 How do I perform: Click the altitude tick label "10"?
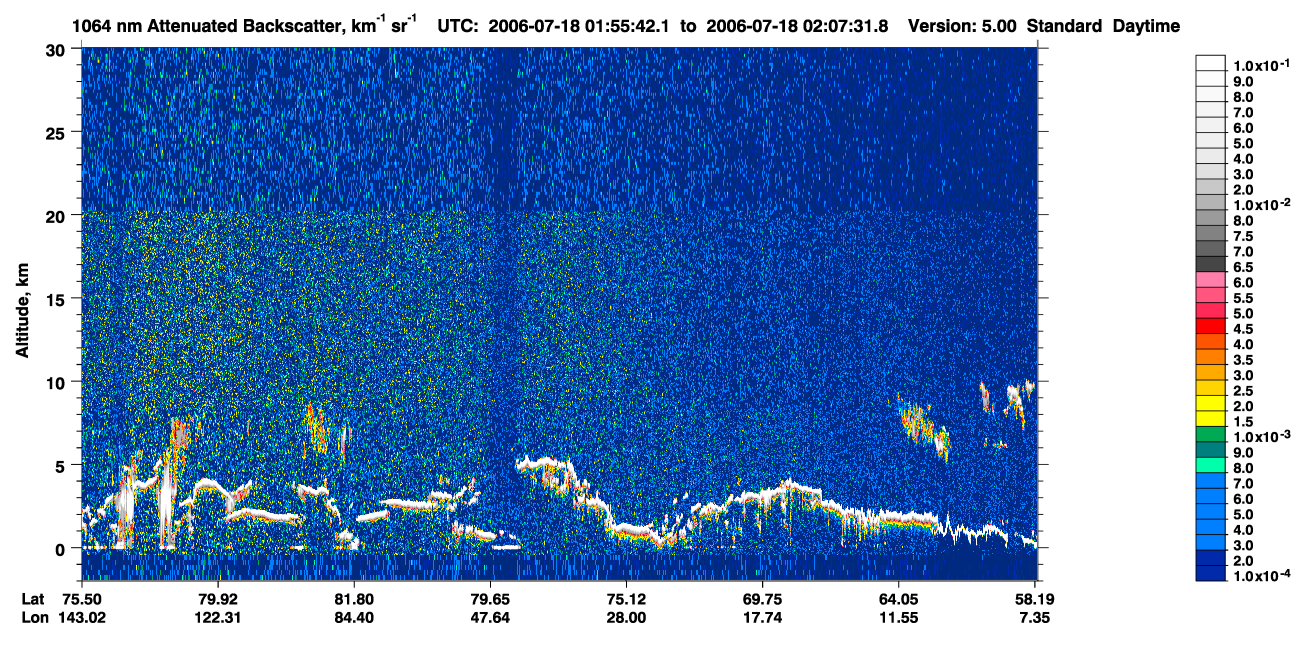click(x=58, y=382)
